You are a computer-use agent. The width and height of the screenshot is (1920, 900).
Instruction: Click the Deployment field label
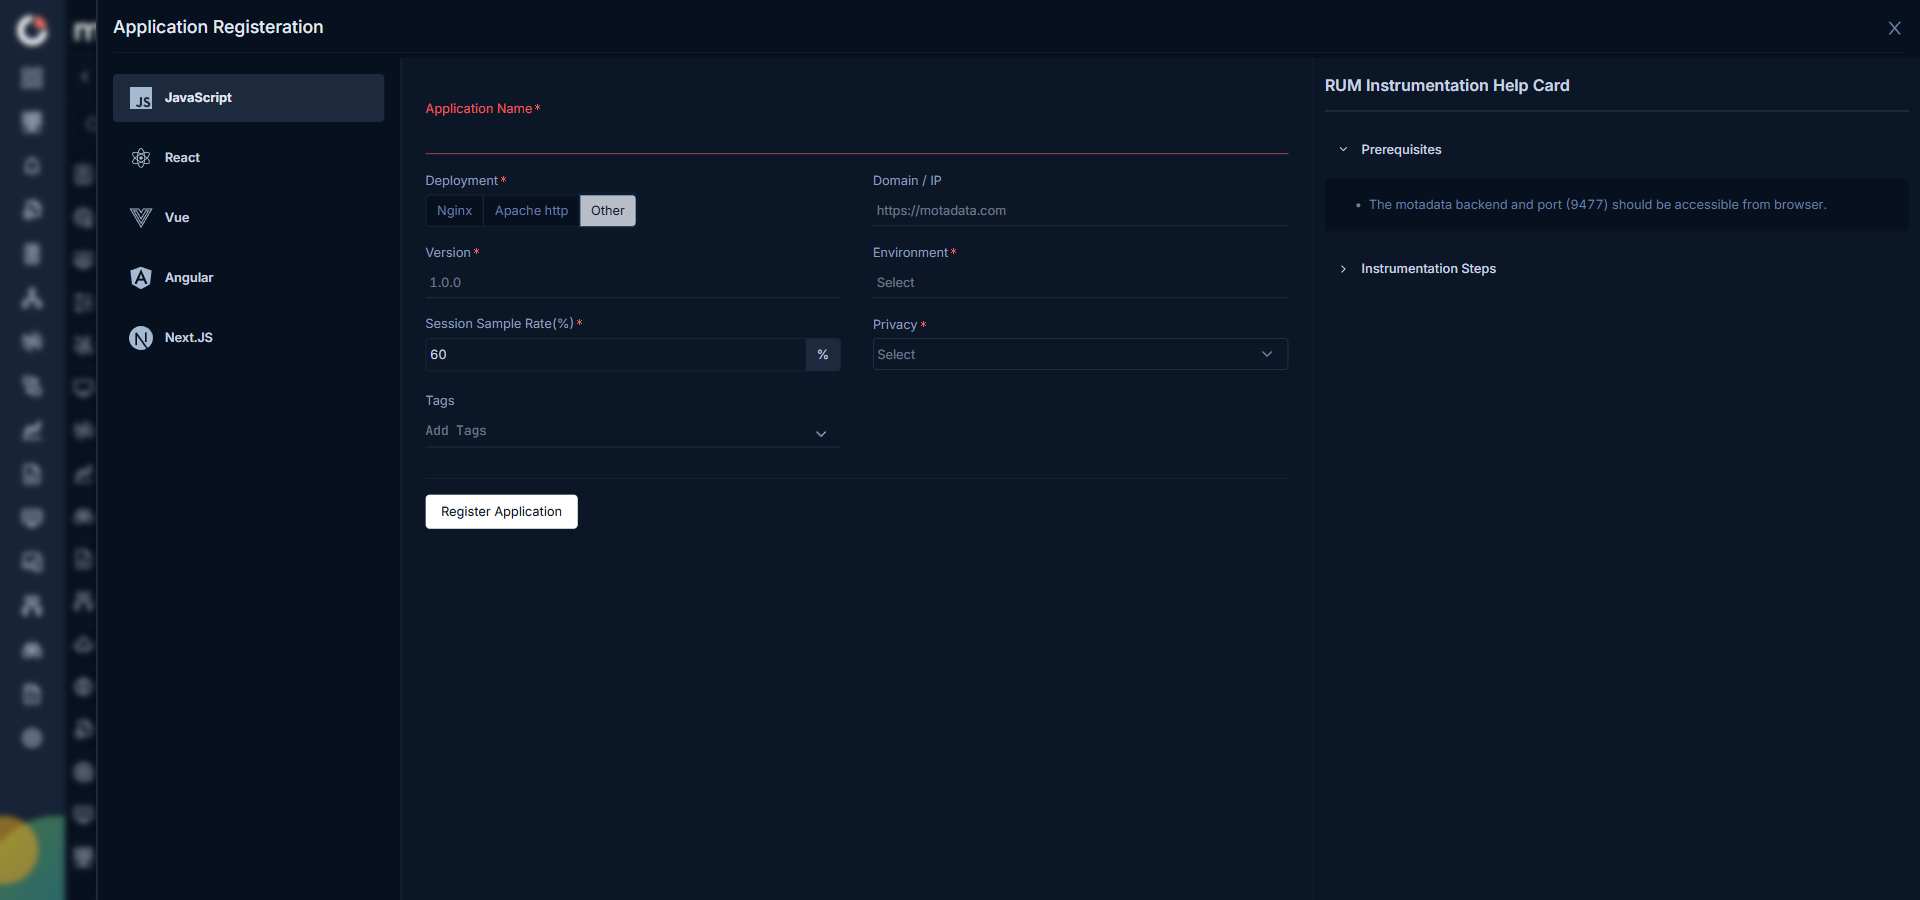tap(461, 181)
